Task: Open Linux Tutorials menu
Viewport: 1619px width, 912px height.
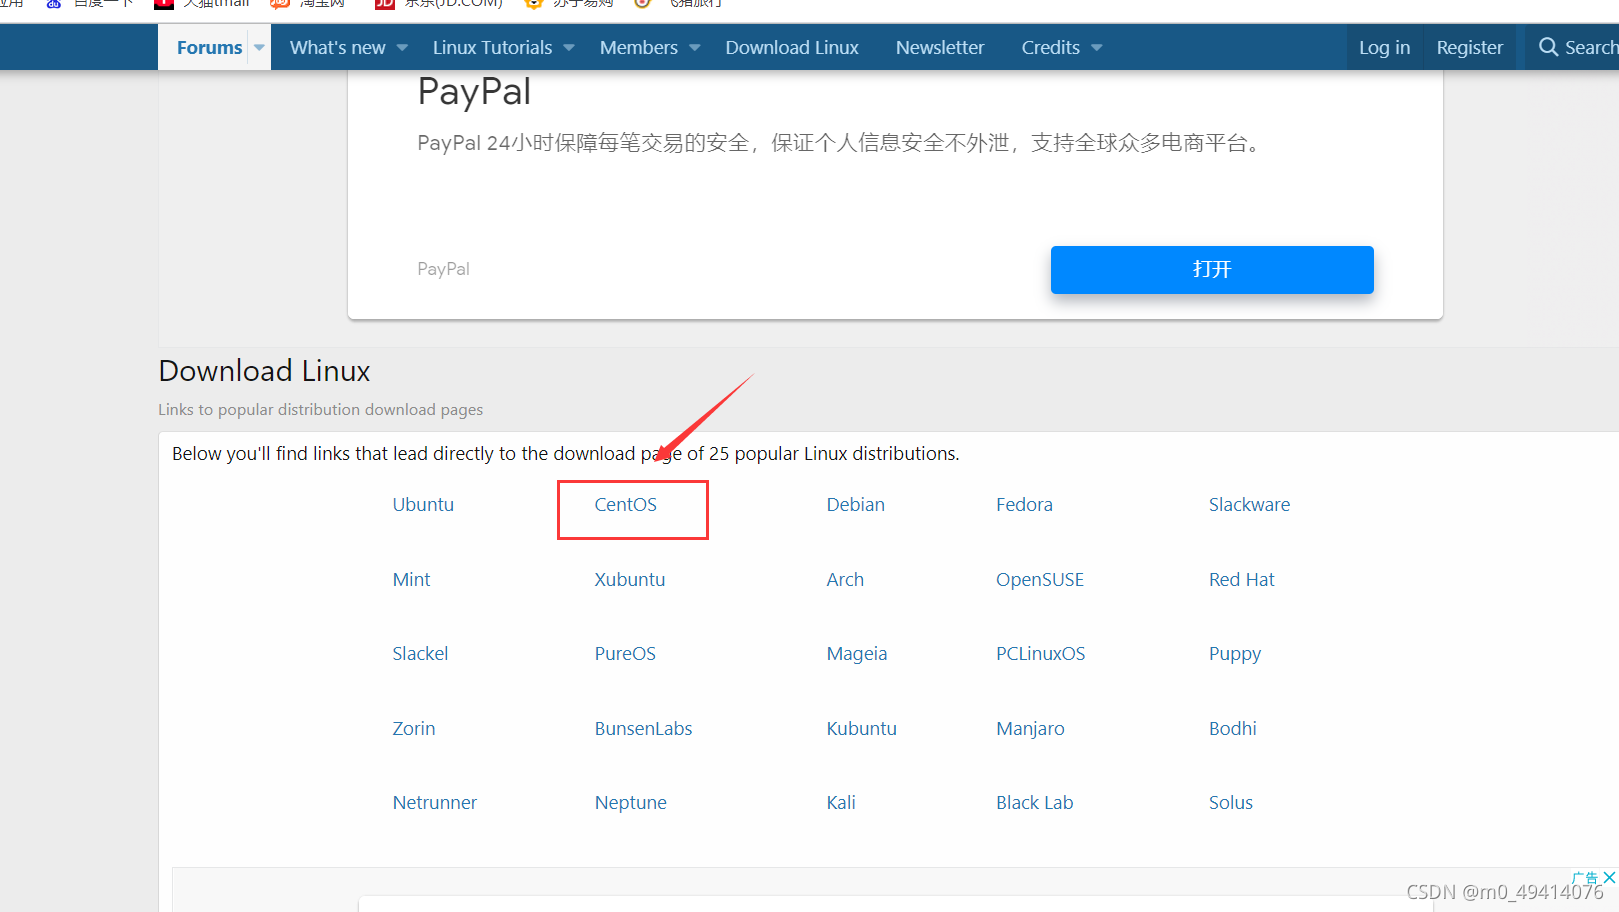Action: tap(492, 47)
